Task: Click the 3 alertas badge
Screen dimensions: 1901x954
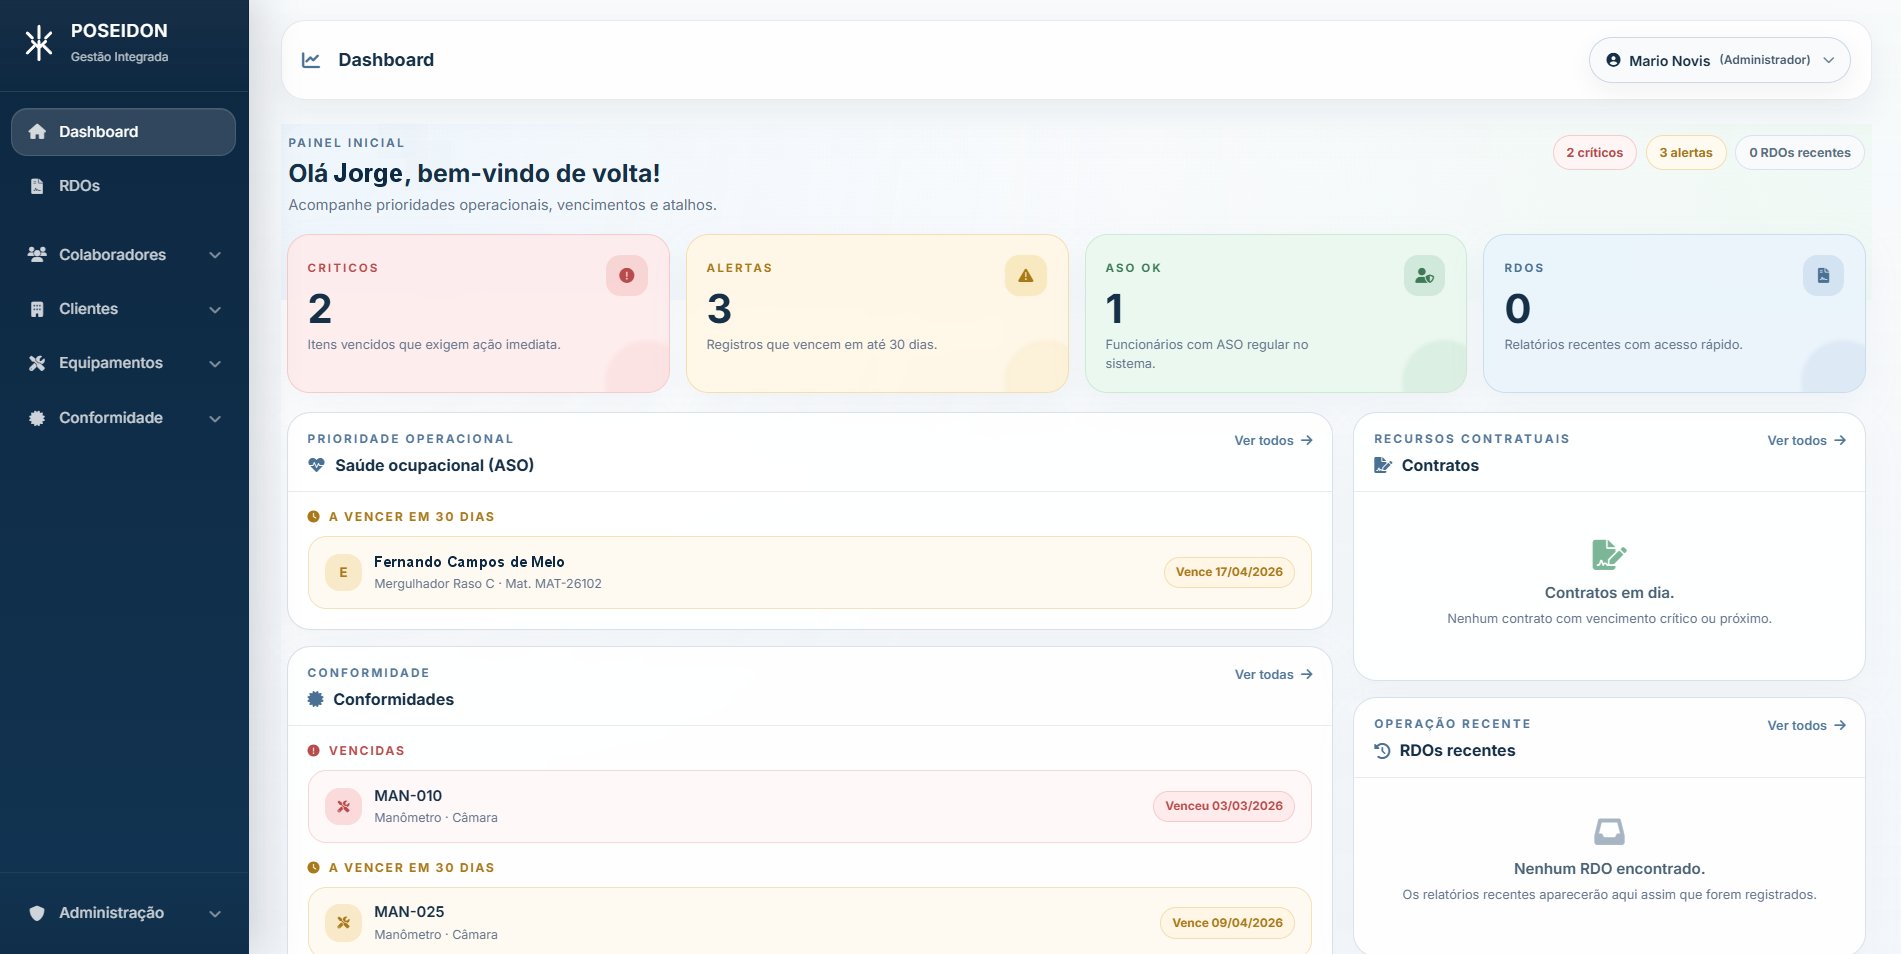Action: click(1685, 153)
